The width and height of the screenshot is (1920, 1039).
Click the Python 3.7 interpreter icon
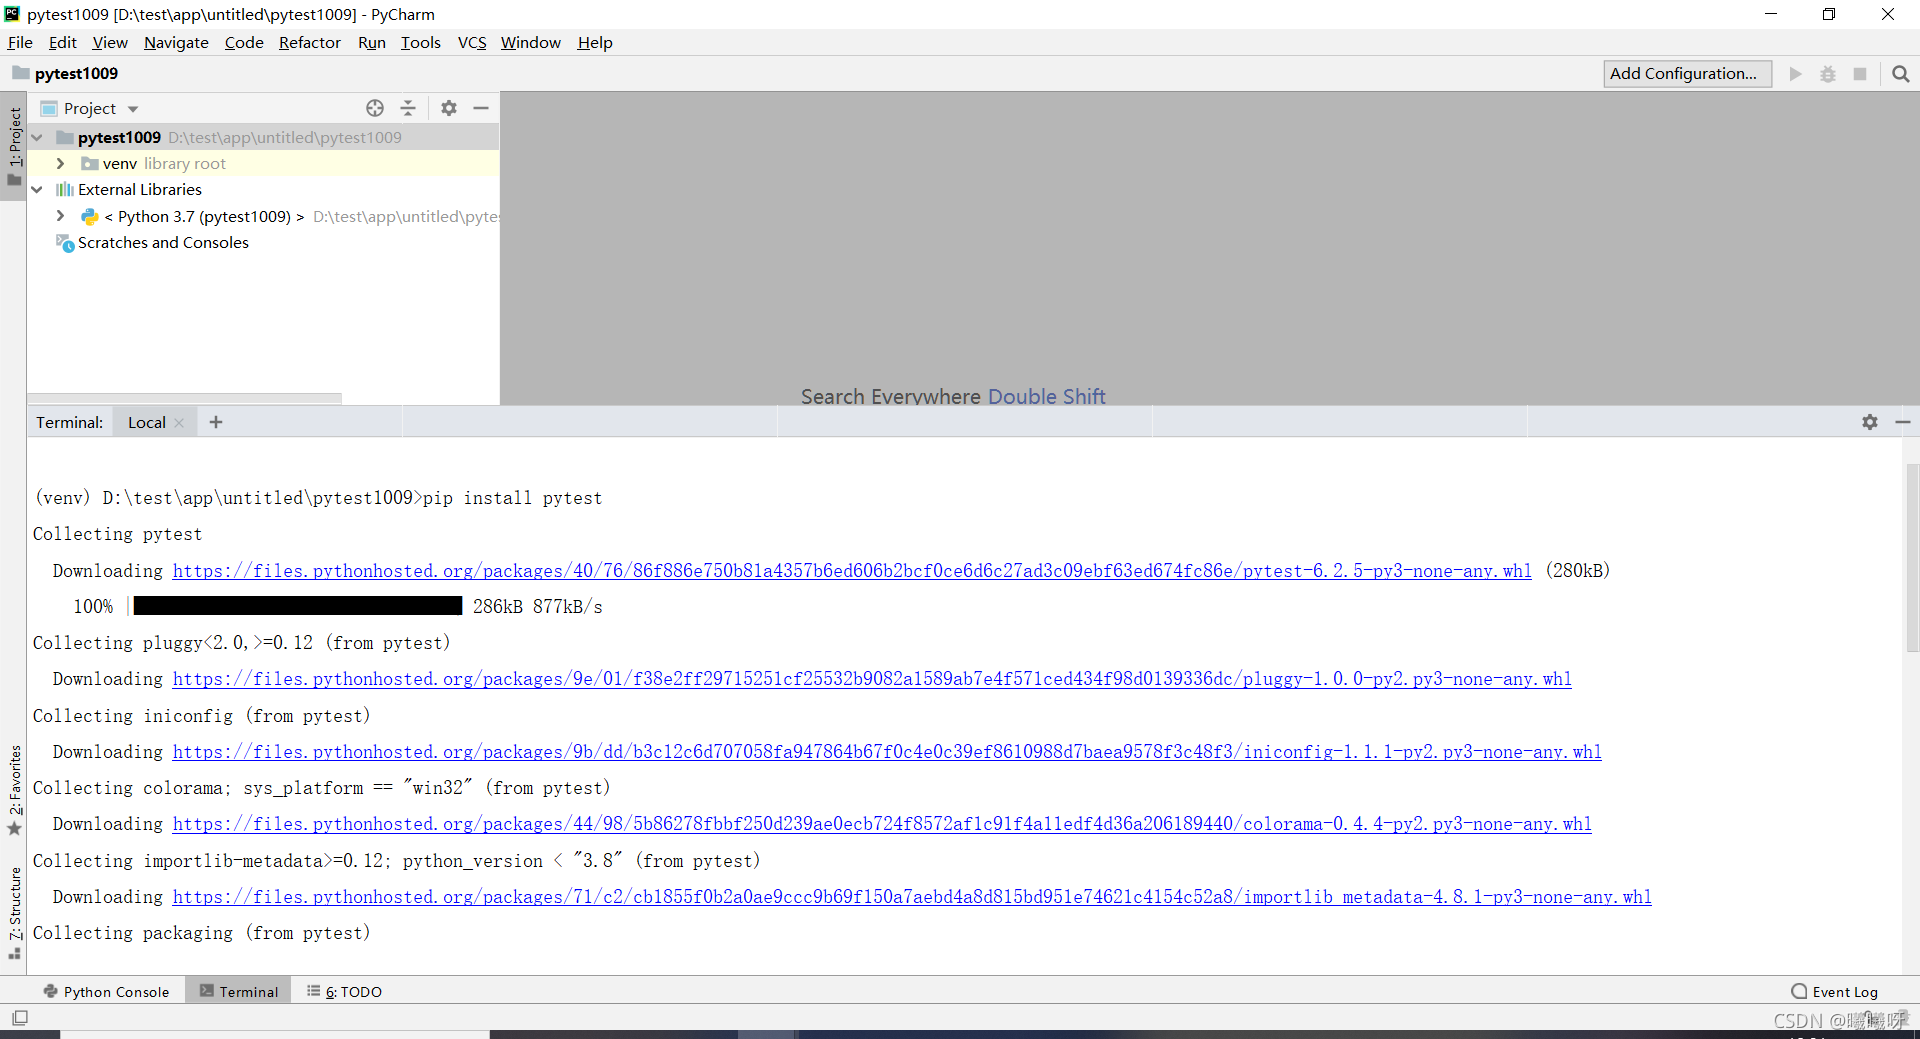tap(90, 216)
